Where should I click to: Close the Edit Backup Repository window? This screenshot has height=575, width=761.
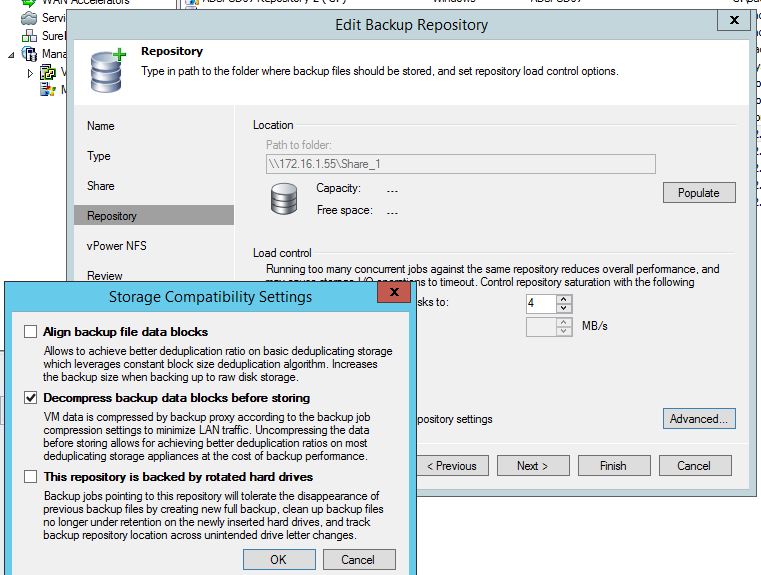click(735, 21)
